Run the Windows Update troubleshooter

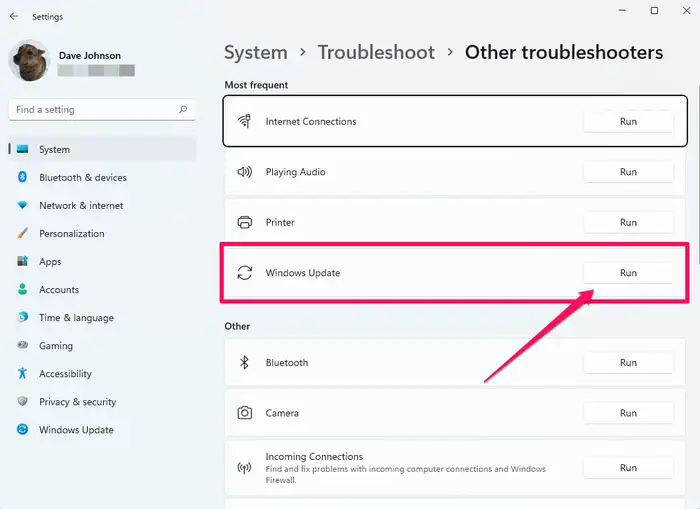click(627, 272)
